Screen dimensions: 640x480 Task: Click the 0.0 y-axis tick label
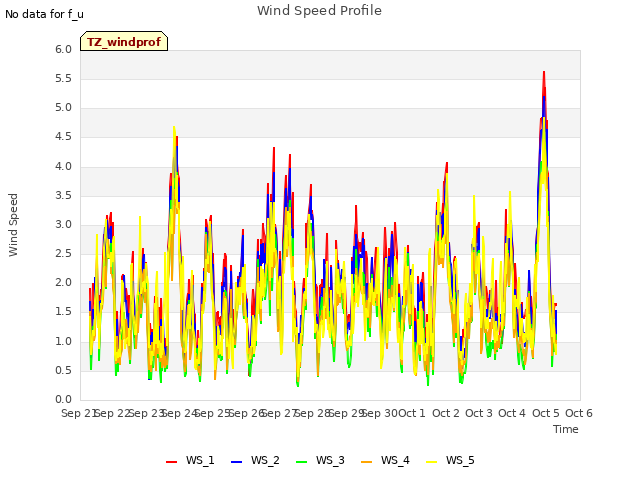pyautogui.click(x=63, y=400)
